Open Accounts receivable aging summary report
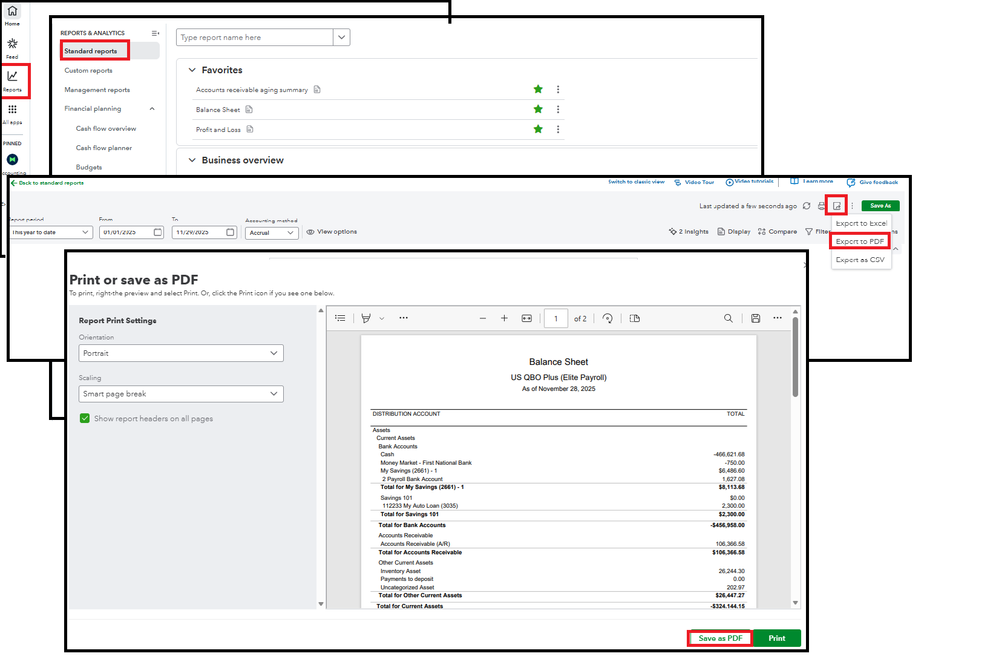The width and height of the screenshot is (999, 656). [251, 90]
